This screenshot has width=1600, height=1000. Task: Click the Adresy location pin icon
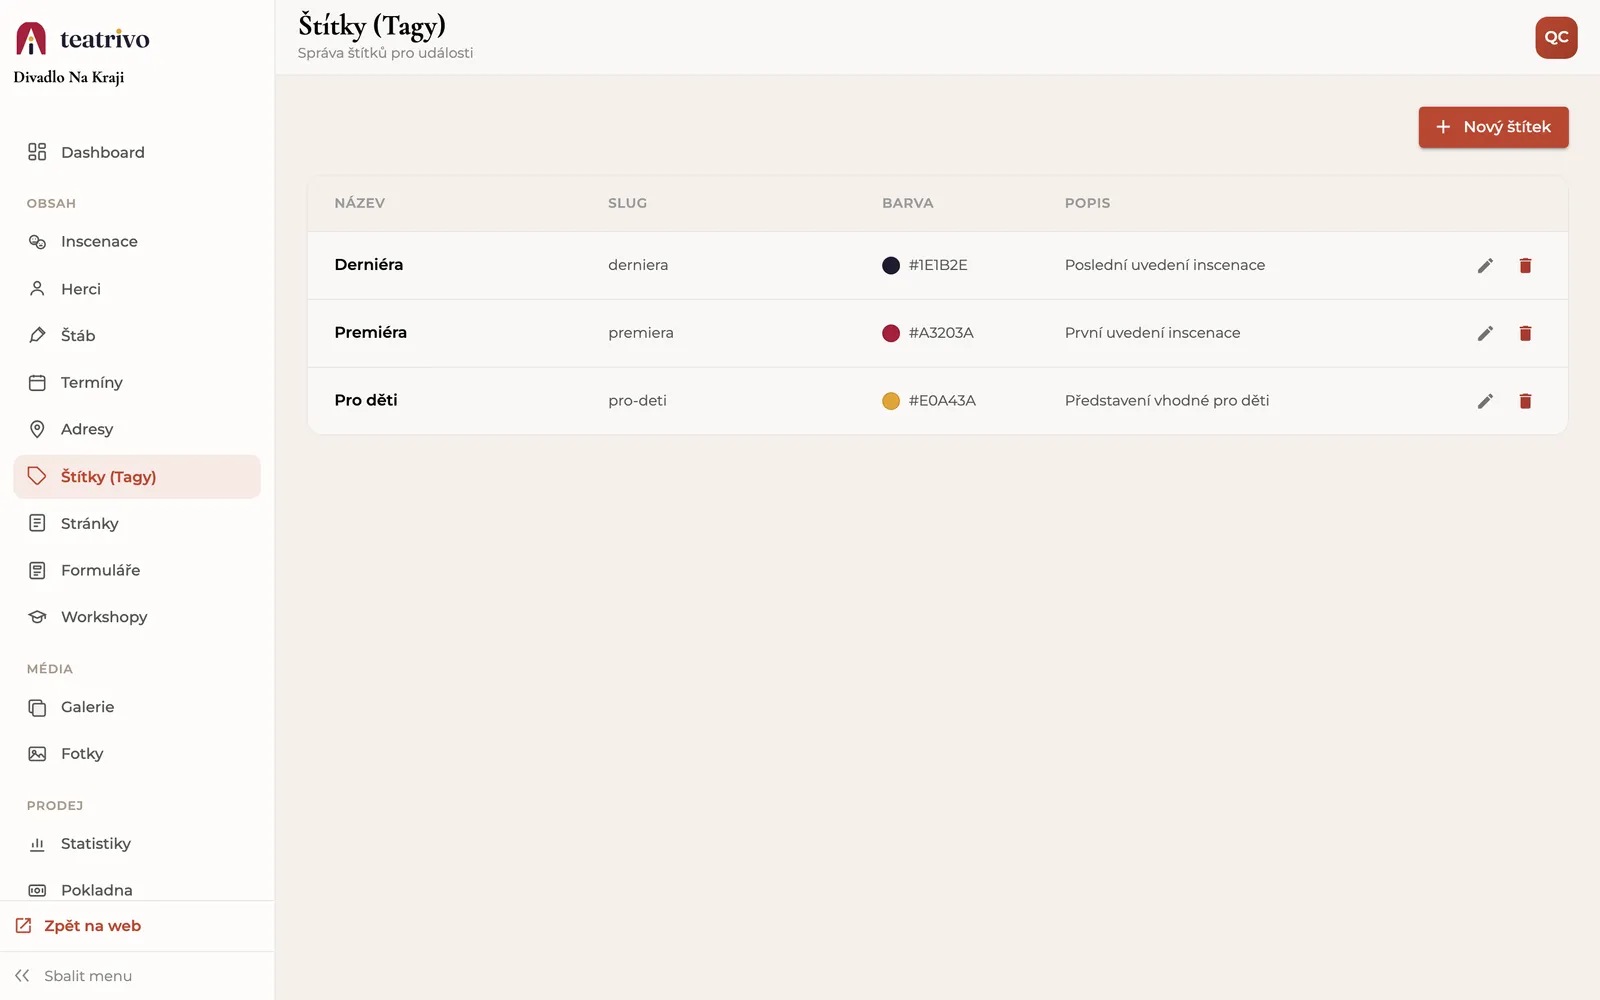[37, 429]
